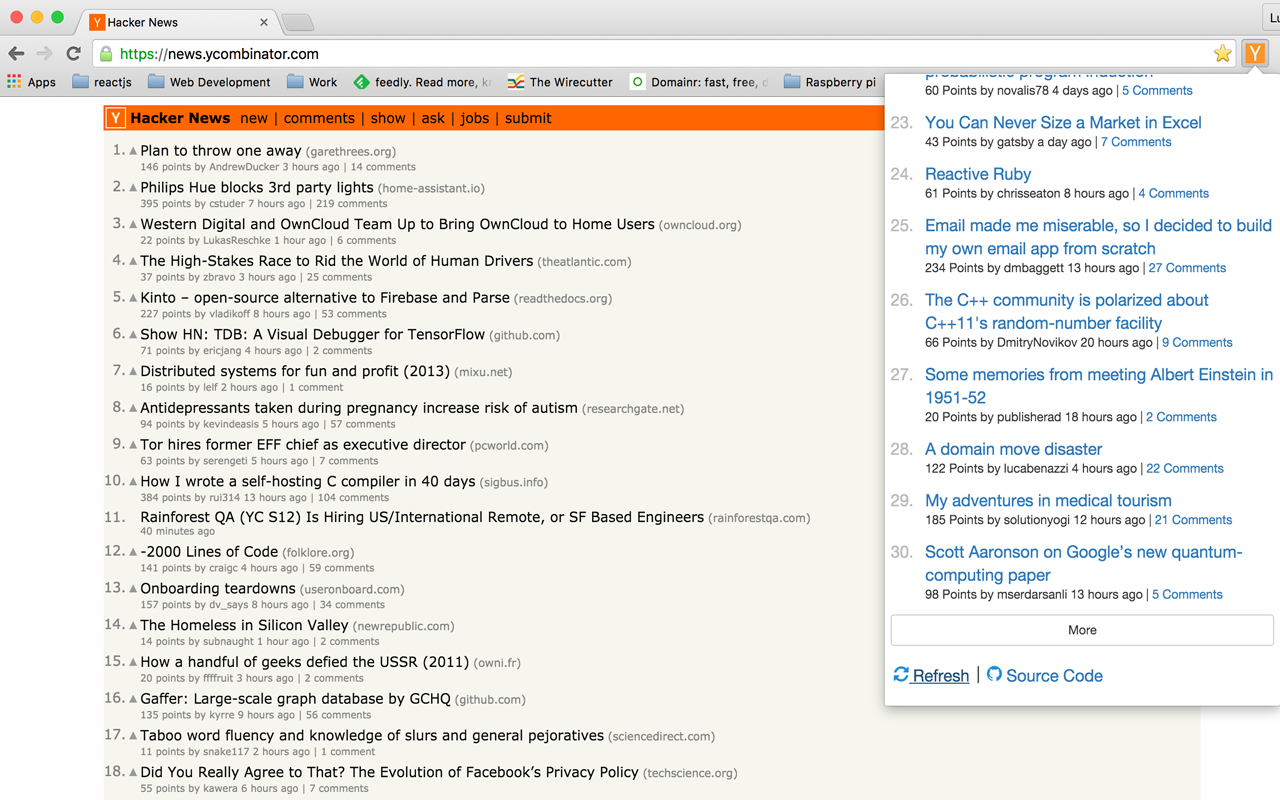
Task: Open 'The High-Stakes Race' story title
Action: [337, 261]
